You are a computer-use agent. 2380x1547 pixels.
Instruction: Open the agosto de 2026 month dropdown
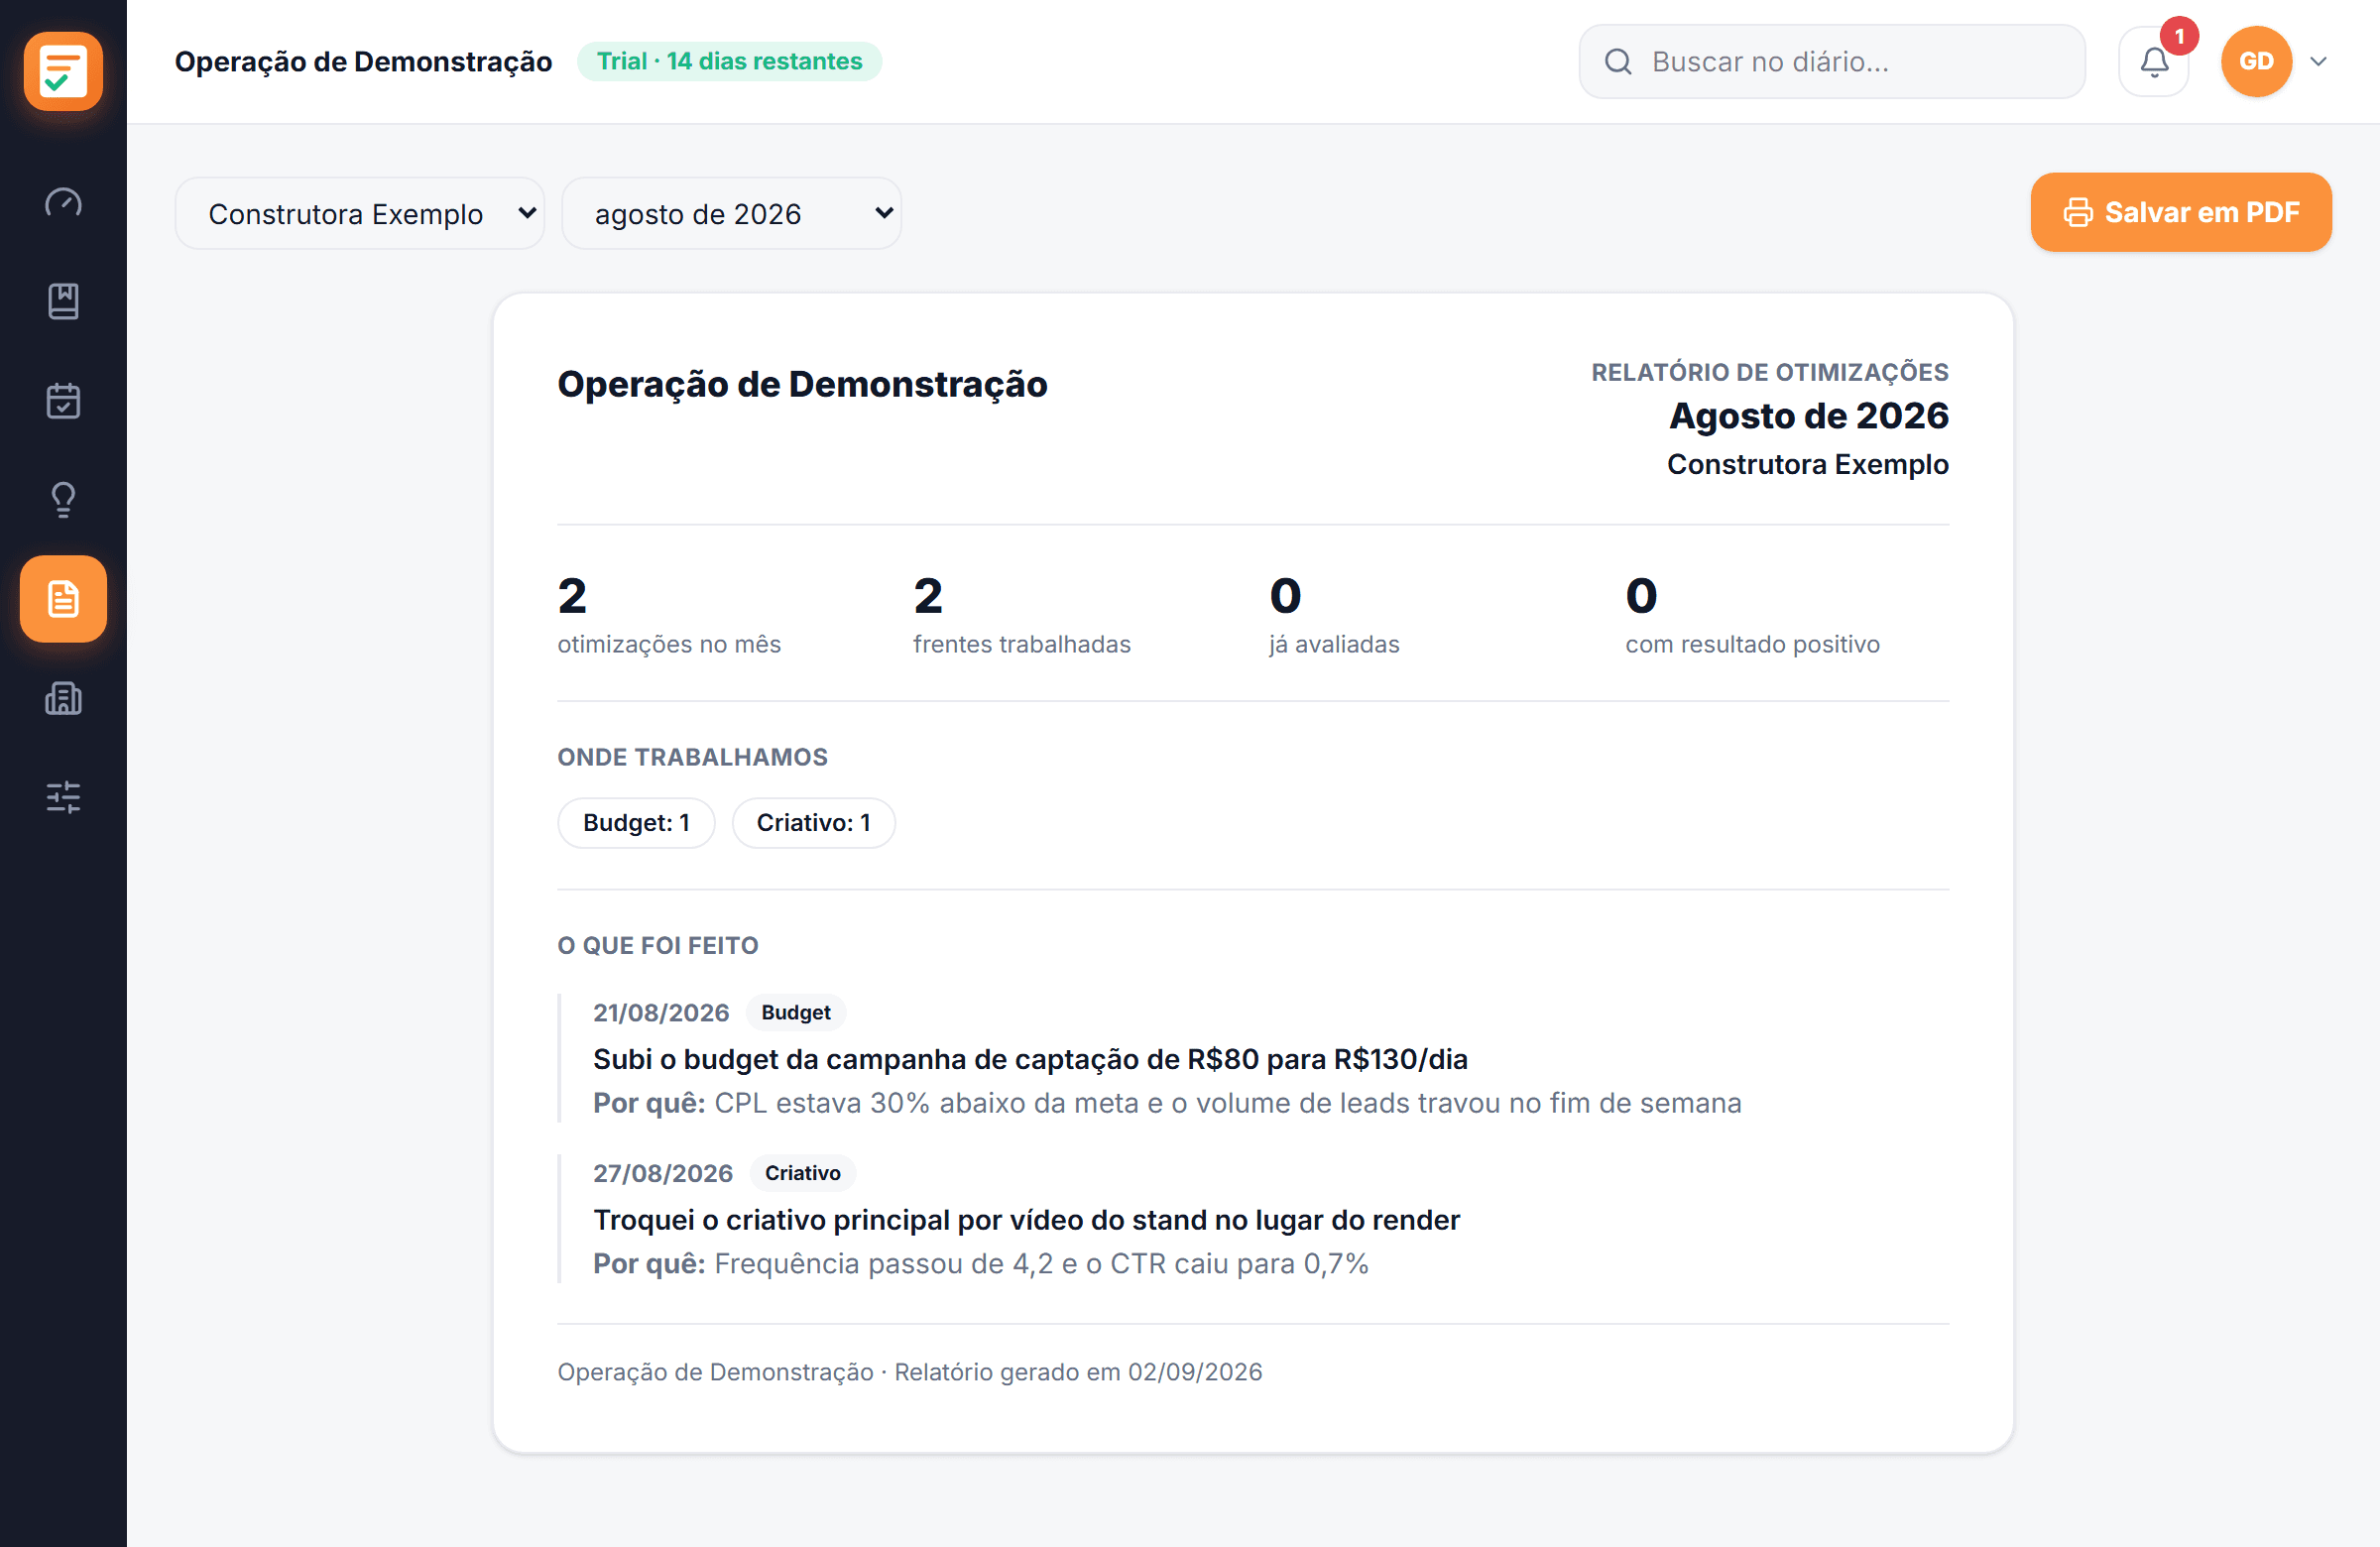[x=732, y=213]
